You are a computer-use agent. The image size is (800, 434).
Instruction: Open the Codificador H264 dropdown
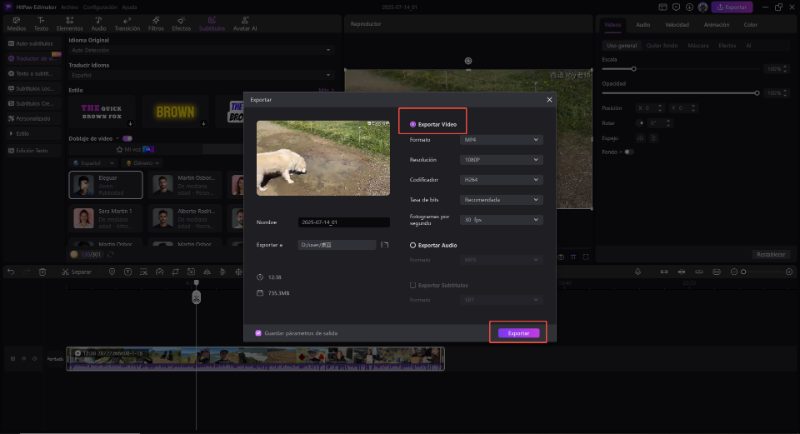pos(503,179)
